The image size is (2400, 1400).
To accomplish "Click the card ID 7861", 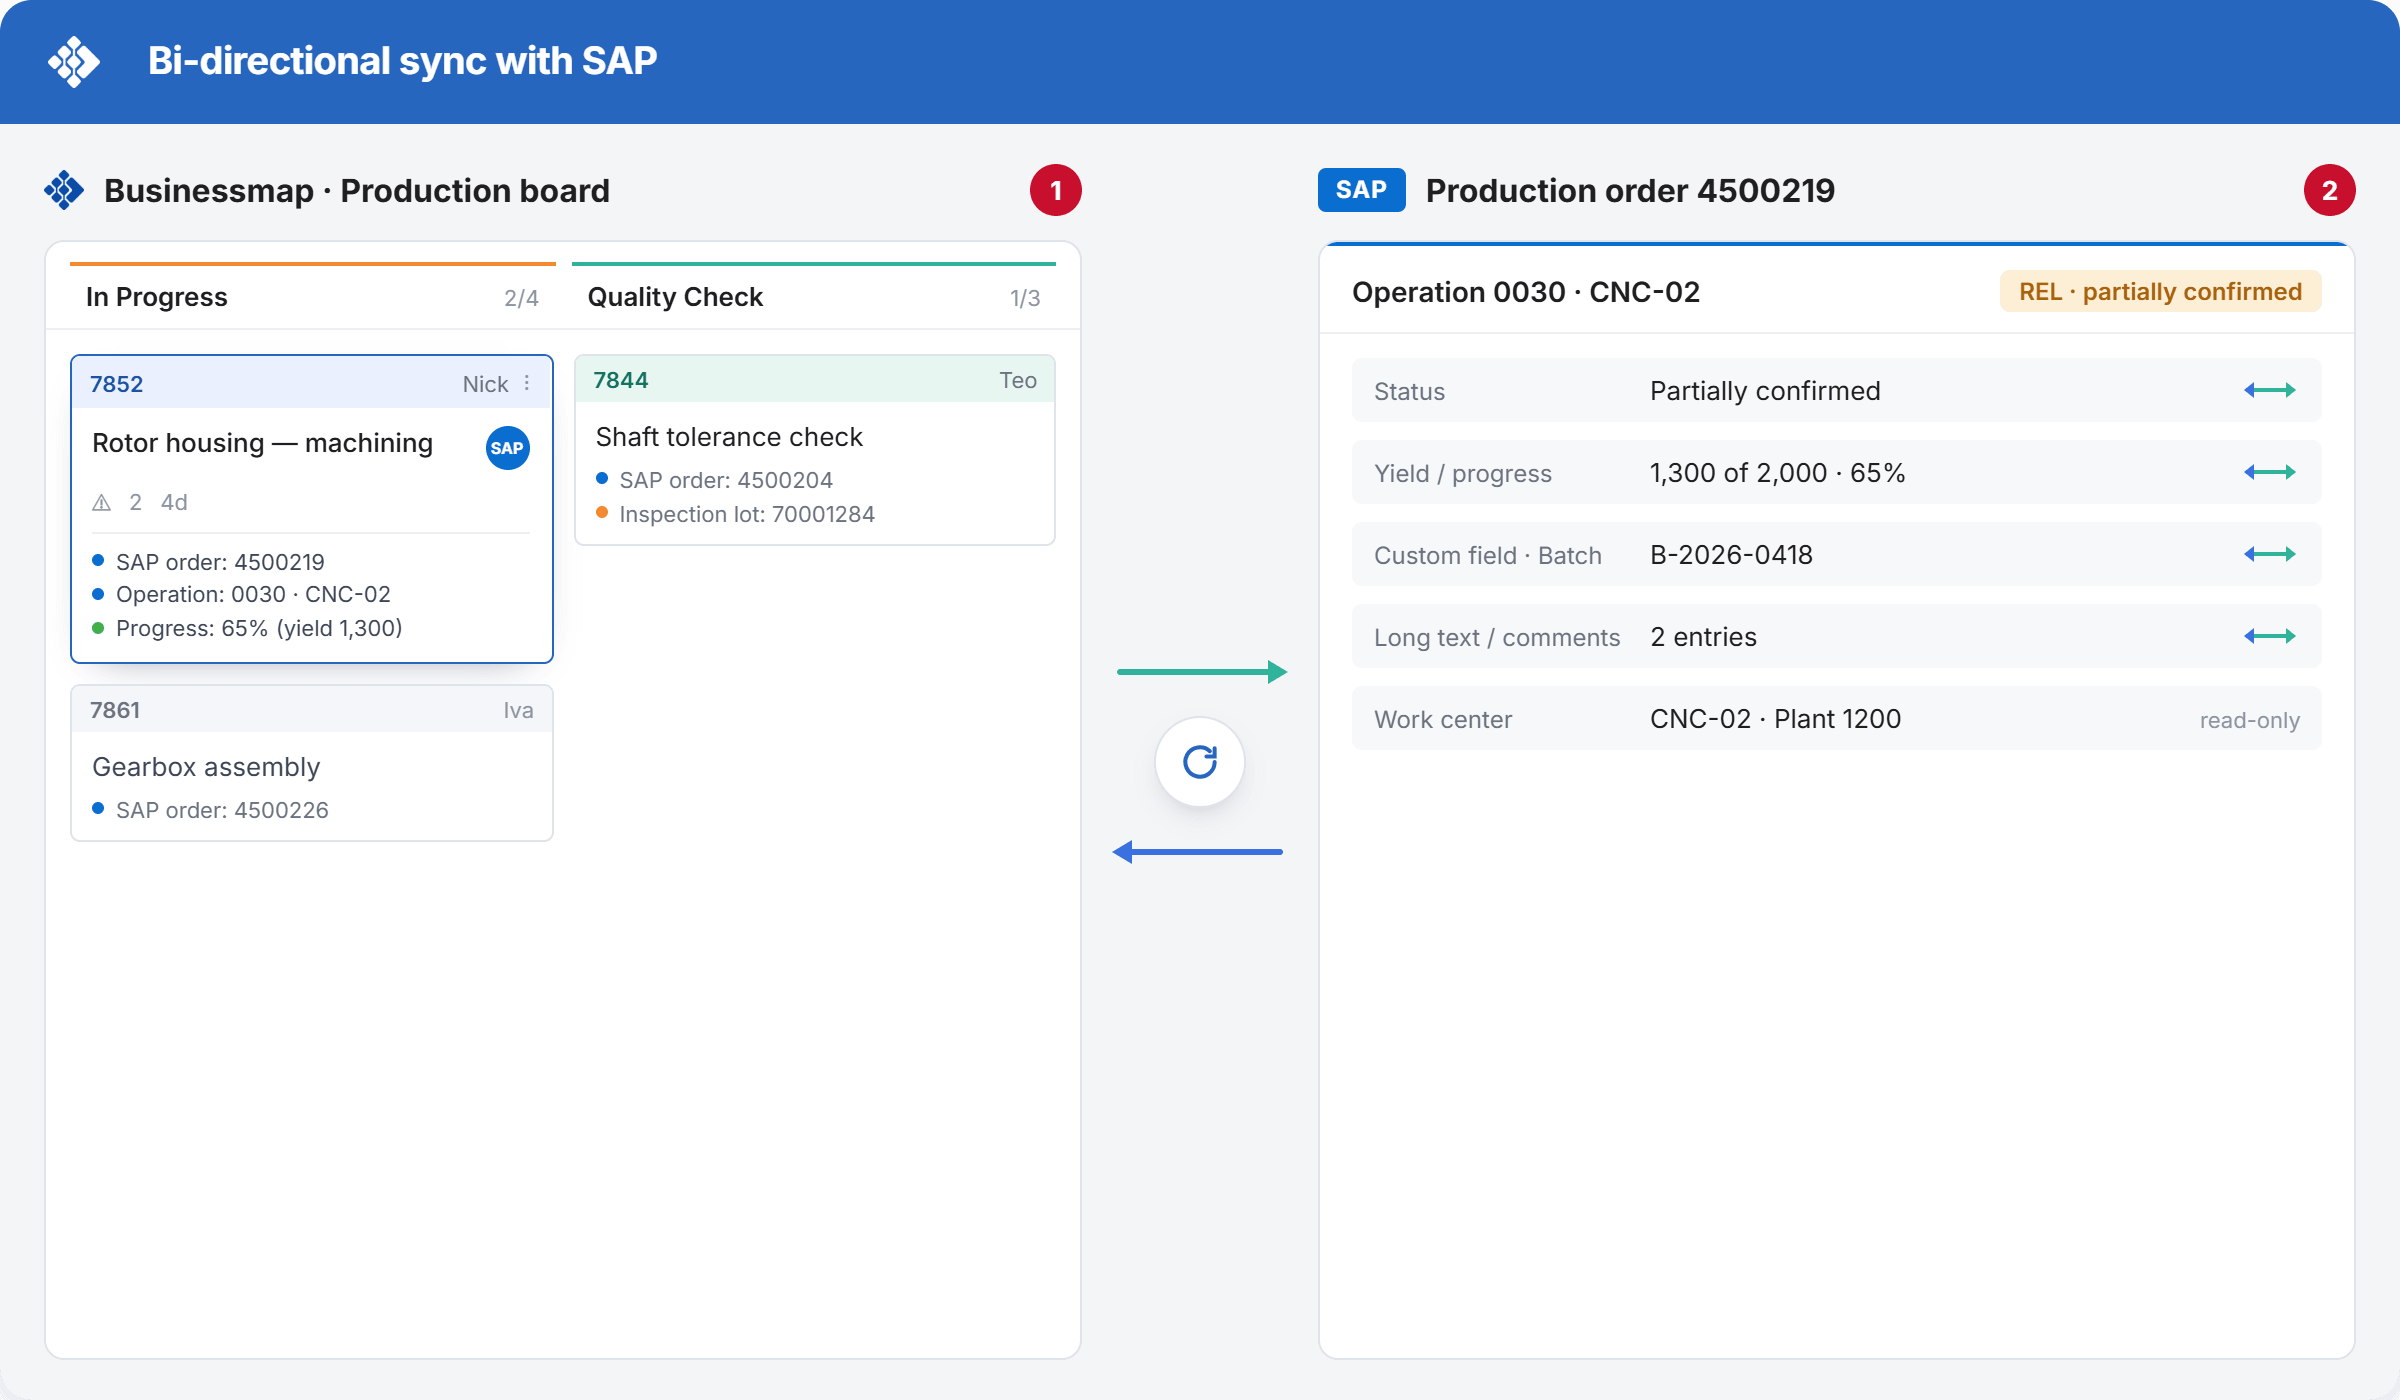I will pos(115,710).
